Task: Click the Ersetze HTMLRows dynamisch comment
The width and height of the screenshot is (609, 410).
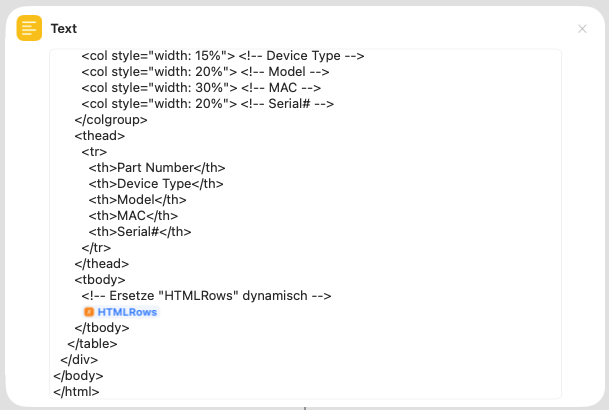Action: [205, 296]
